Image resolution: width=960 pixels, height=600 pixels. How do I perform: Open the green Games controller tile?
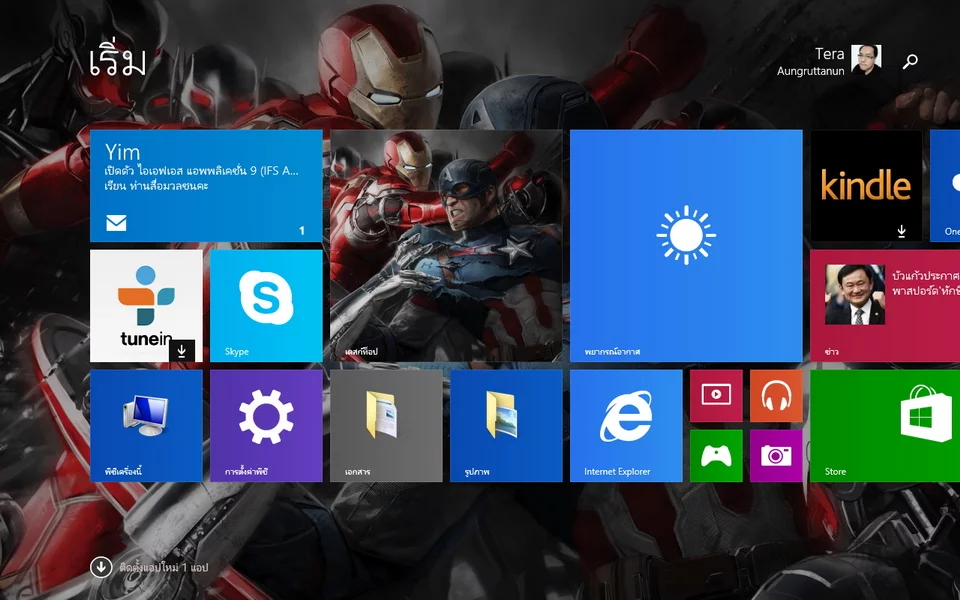716,456
